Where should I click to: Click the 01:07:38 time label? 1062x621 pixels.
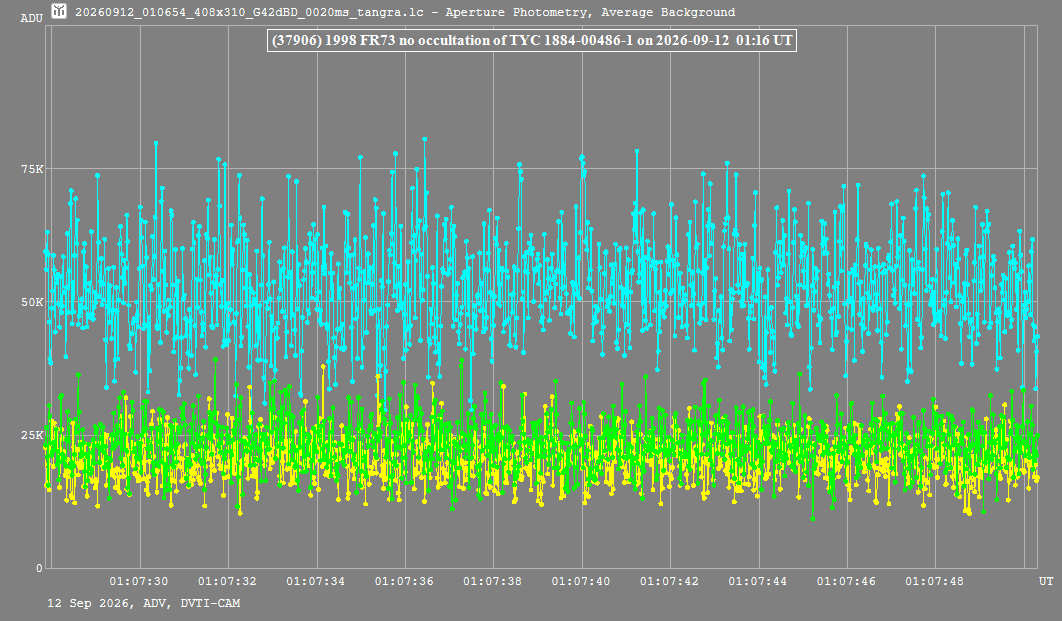[x=492, y=581]
